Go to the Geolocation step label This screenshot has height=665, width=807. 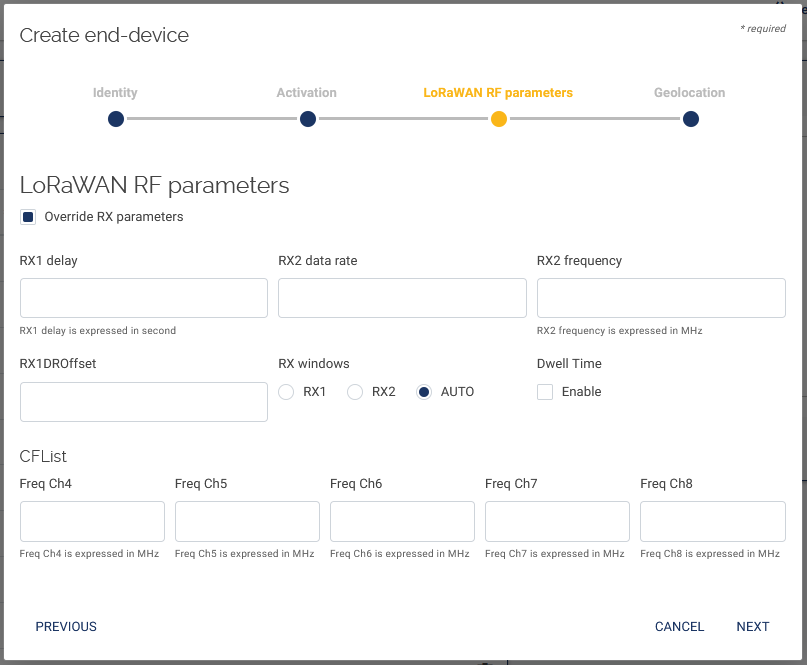point(689,93)
